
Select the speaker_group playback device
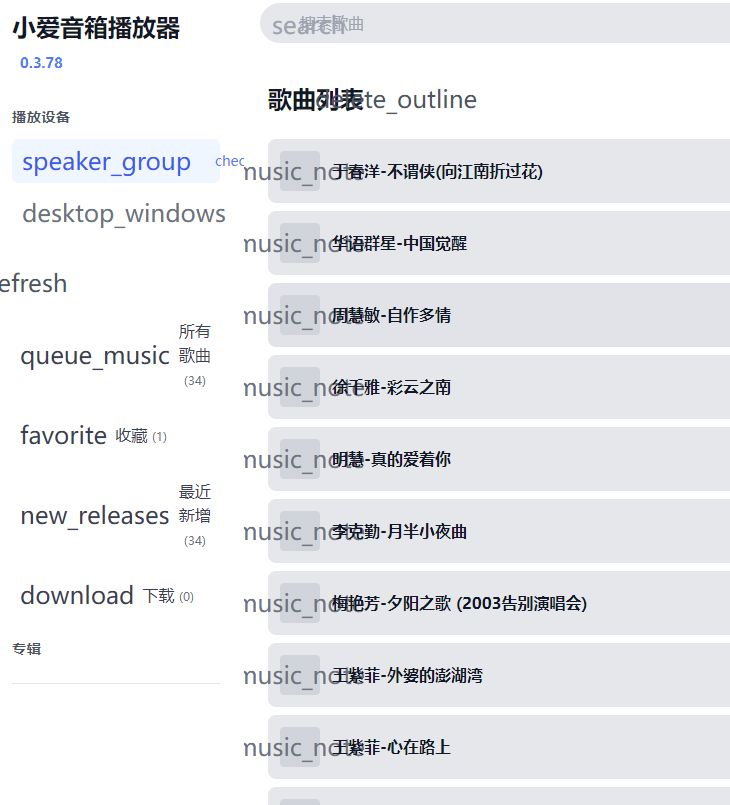coord(107,162)
